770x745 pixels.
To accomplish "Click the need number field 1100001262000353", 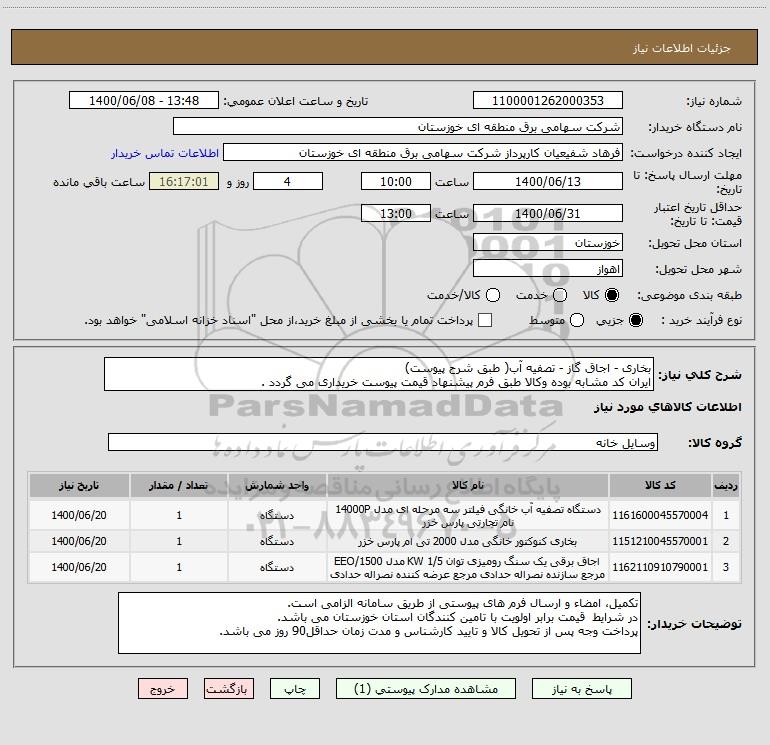I will tap(548, 101).
